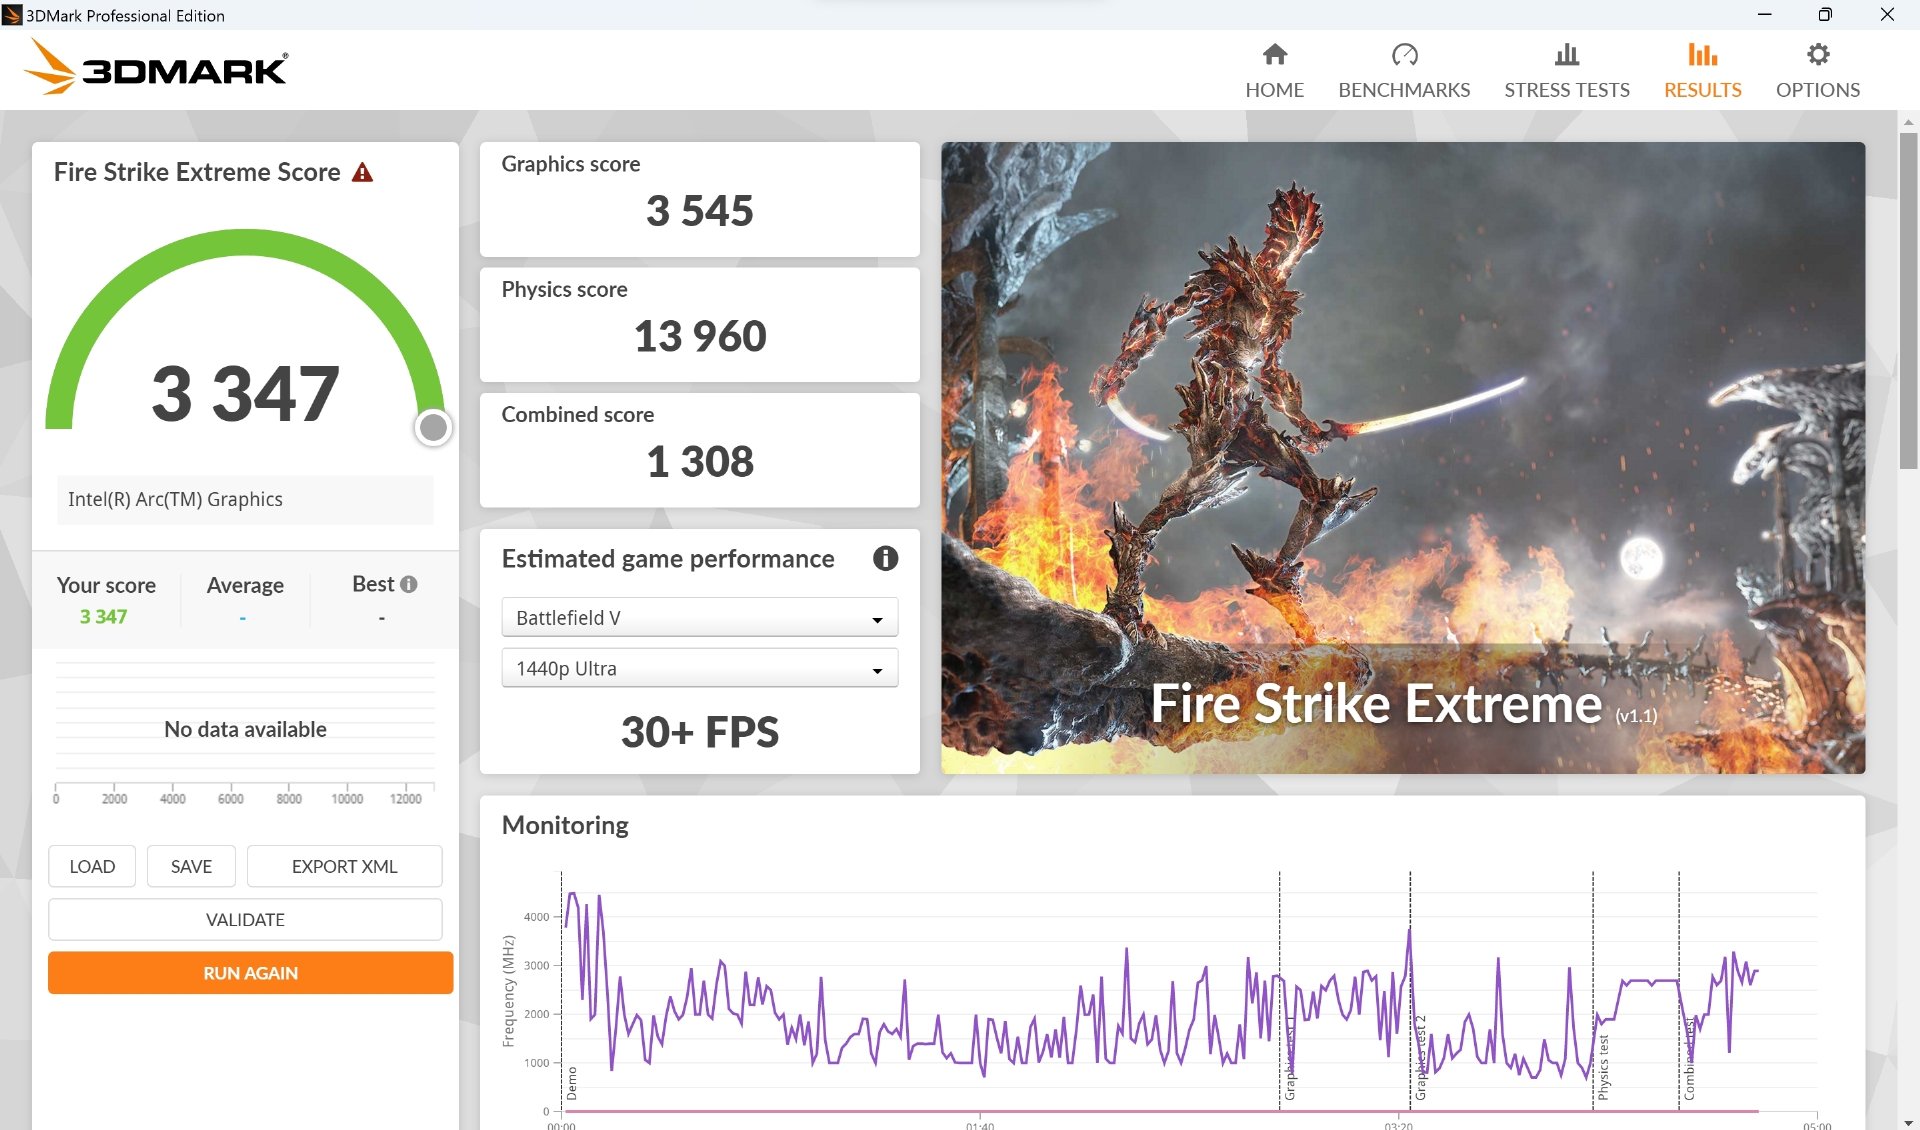Click the Graphics score value 3 545
Viewport: 1920px width, 1130px height.
point(699,210)
